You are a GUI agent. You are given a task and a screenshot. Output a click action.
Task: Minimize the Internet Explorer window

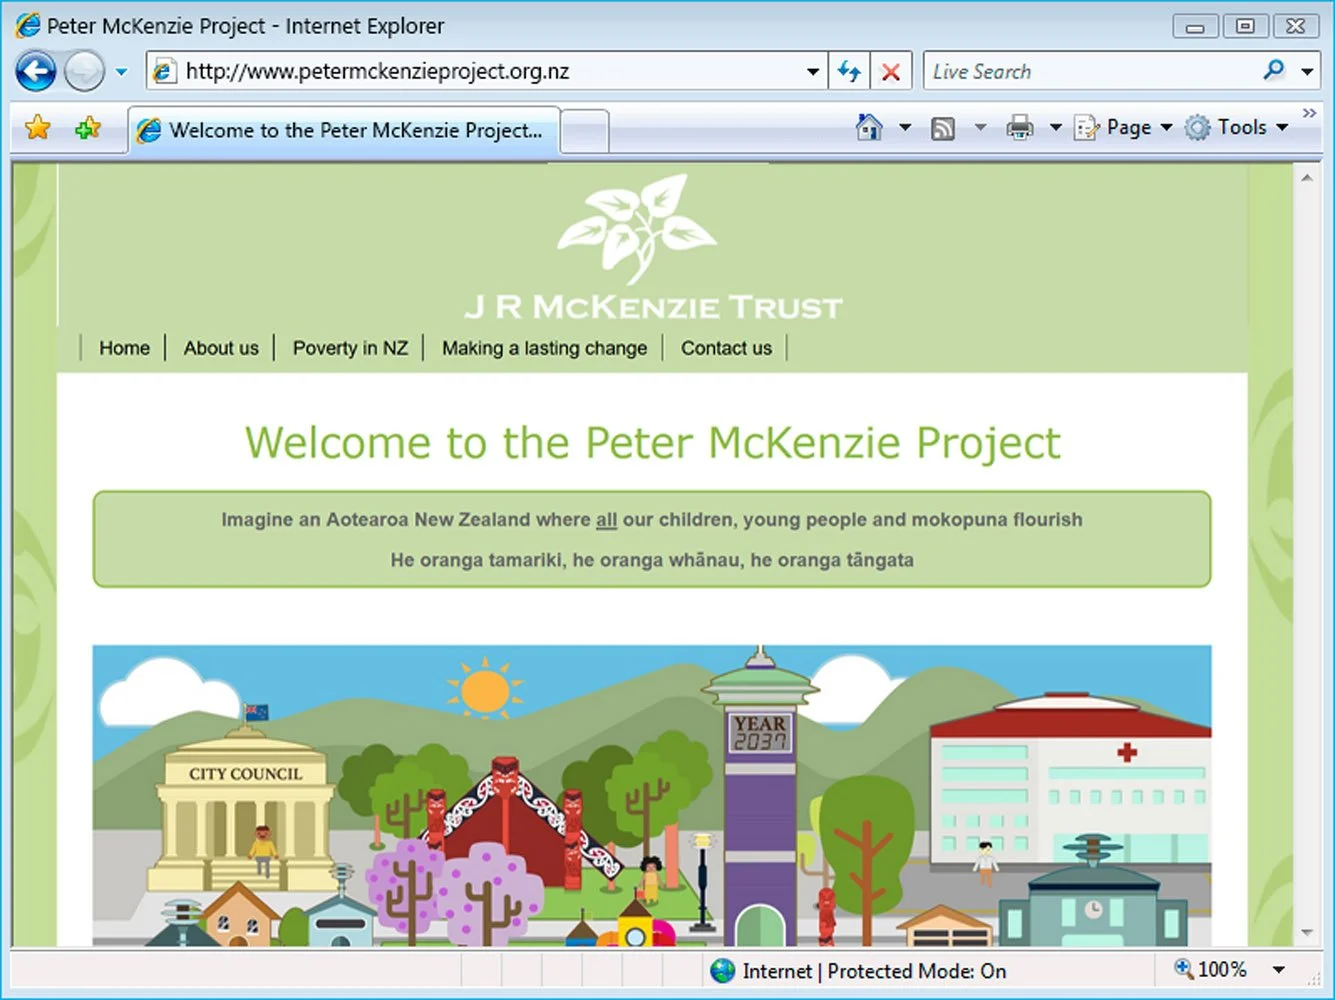(1195, 26)
